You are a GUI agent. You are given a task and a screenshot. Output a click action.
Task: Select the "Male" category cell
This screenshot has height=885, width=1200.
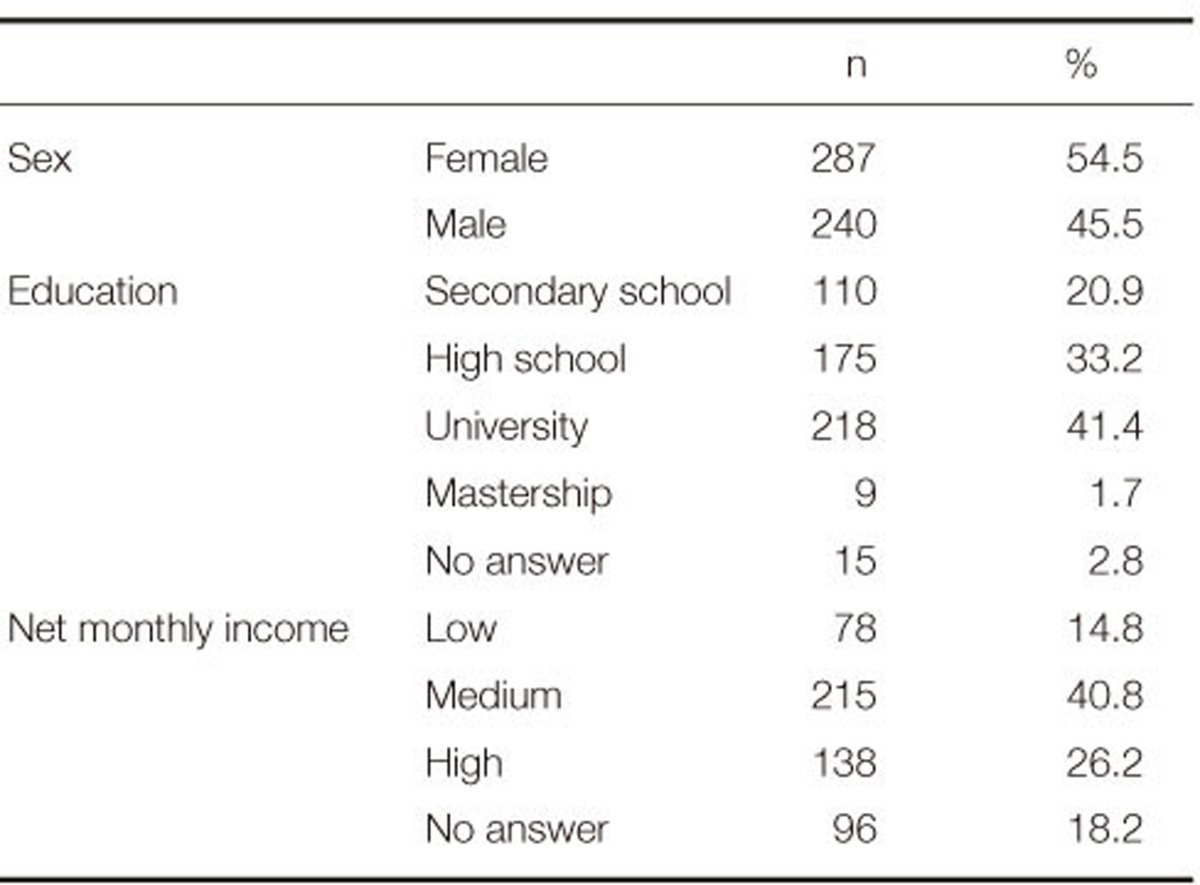465,225
